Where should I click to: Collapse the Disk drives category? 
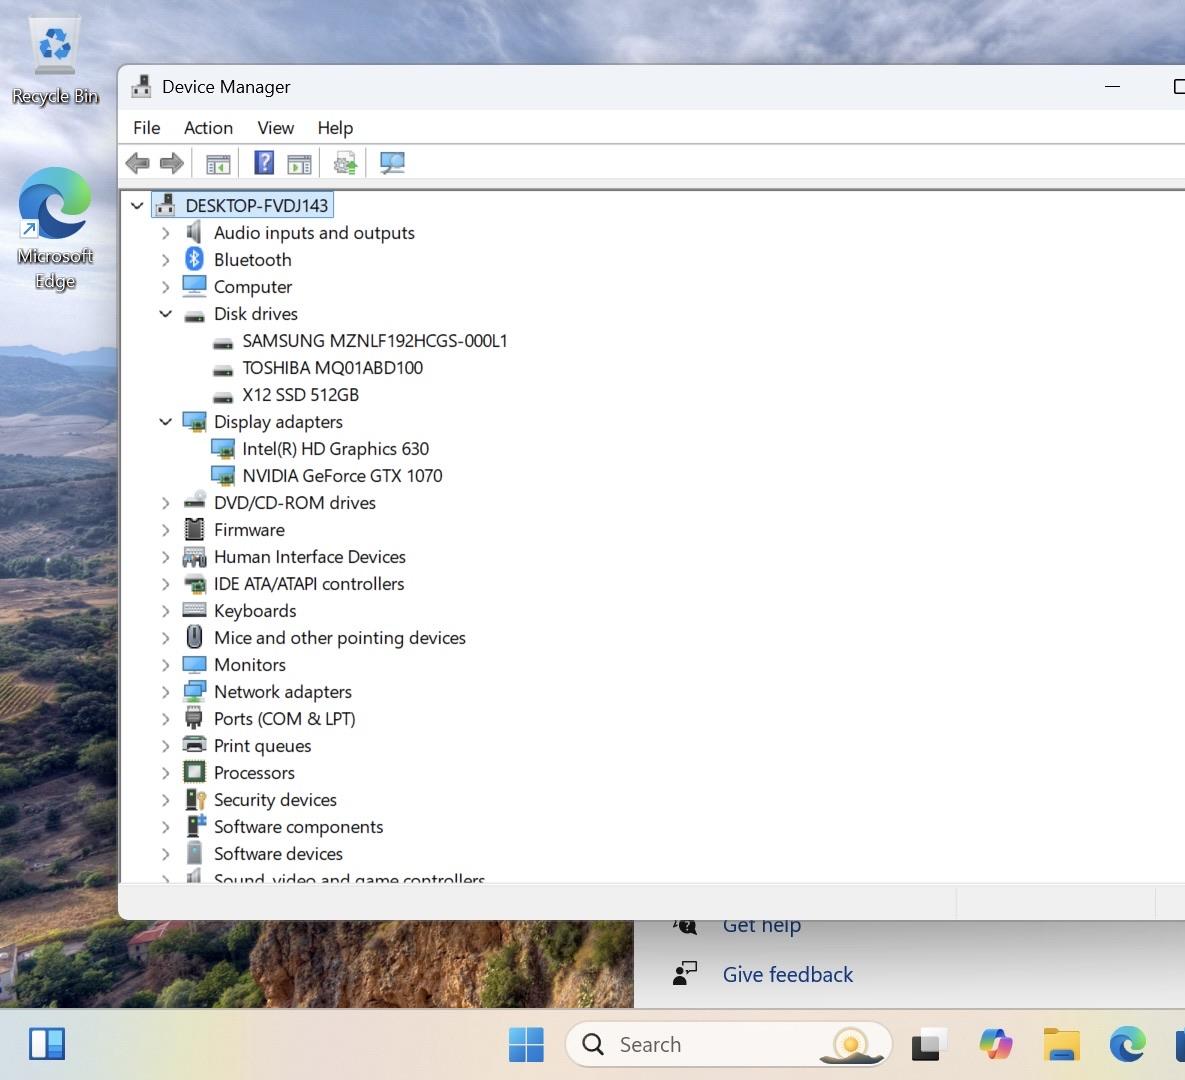(166, 314)
